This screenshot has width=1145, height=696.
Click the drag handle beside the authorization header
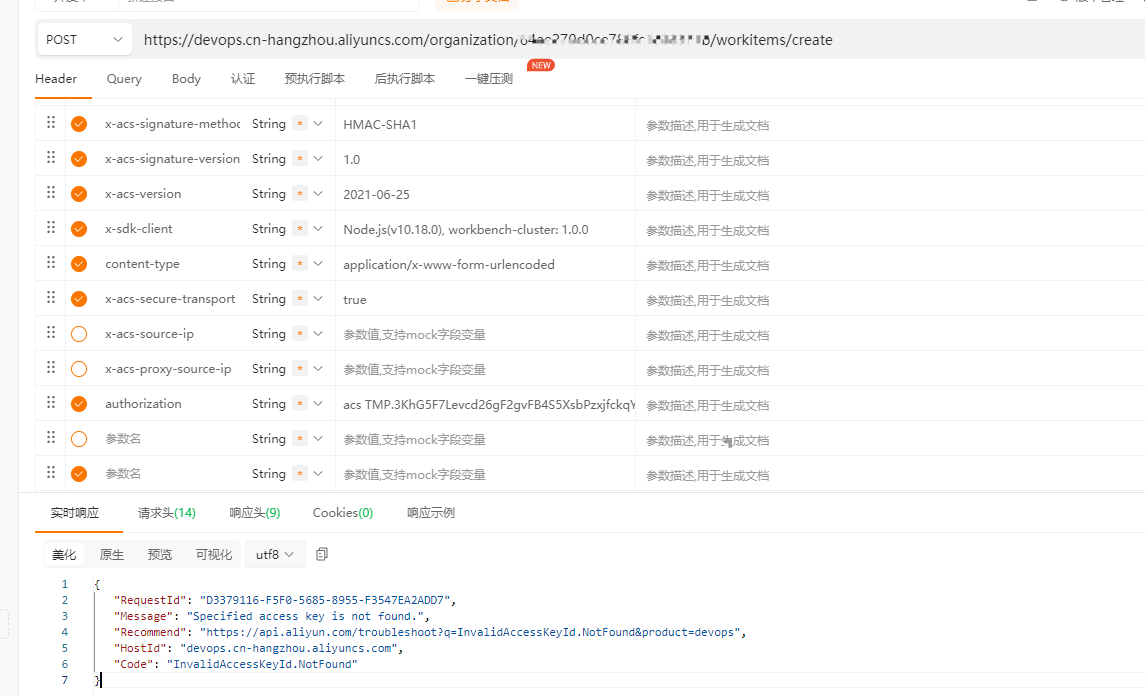pos(50,403)
